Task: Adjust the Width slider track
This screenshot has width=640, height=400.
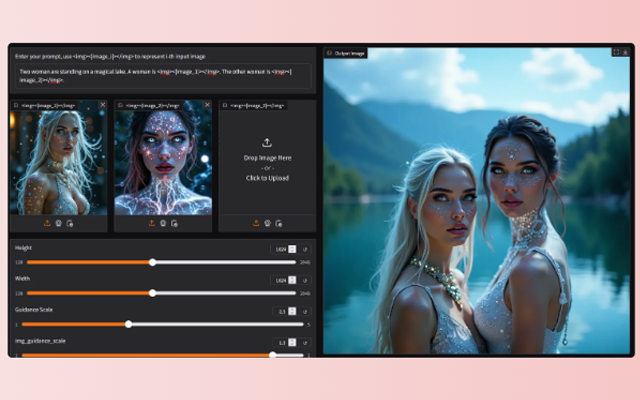Action: (161, 293)
